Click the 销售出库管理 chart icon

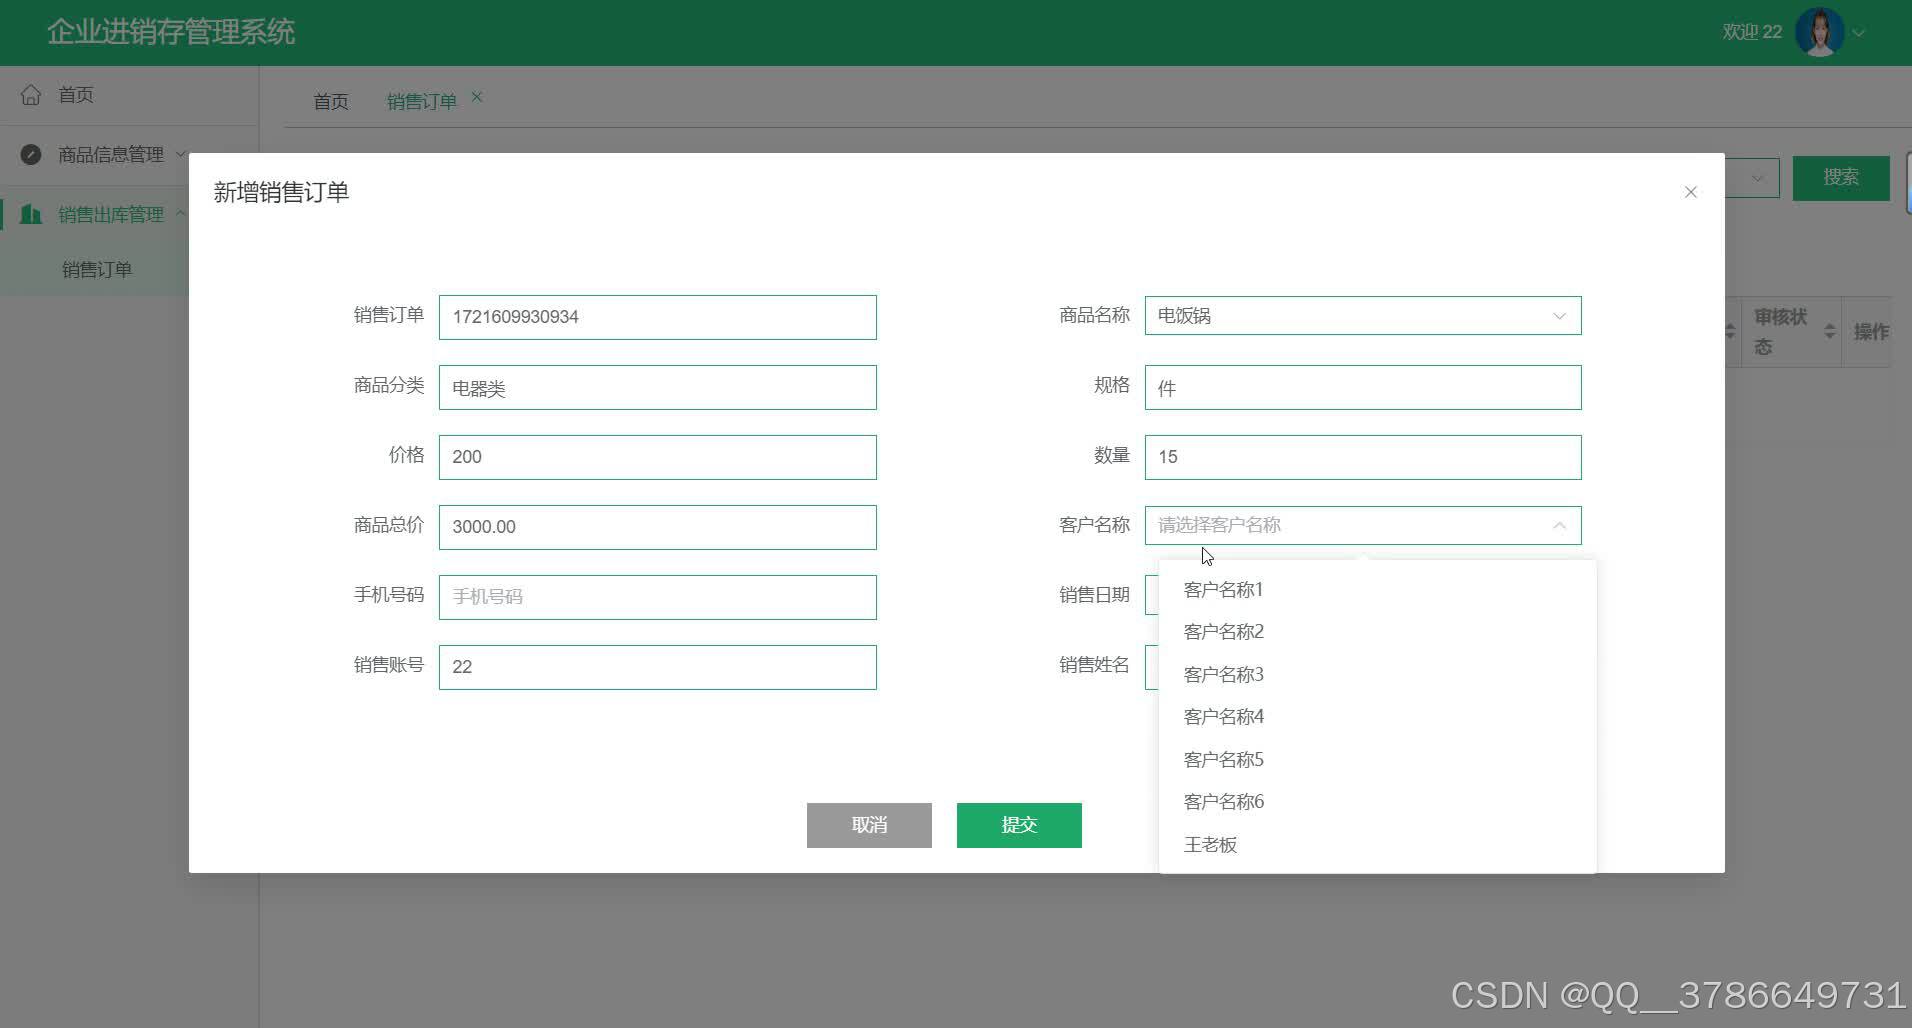(x=31, y=214)
